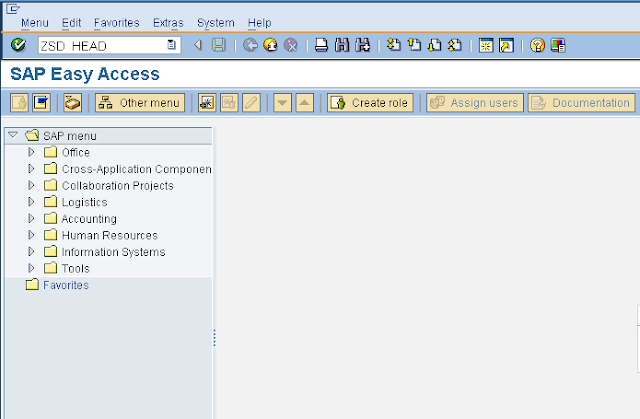This screenshot has width=640, height=419.
Task: Expand the Logistics folder node
Action: [31, 202]
